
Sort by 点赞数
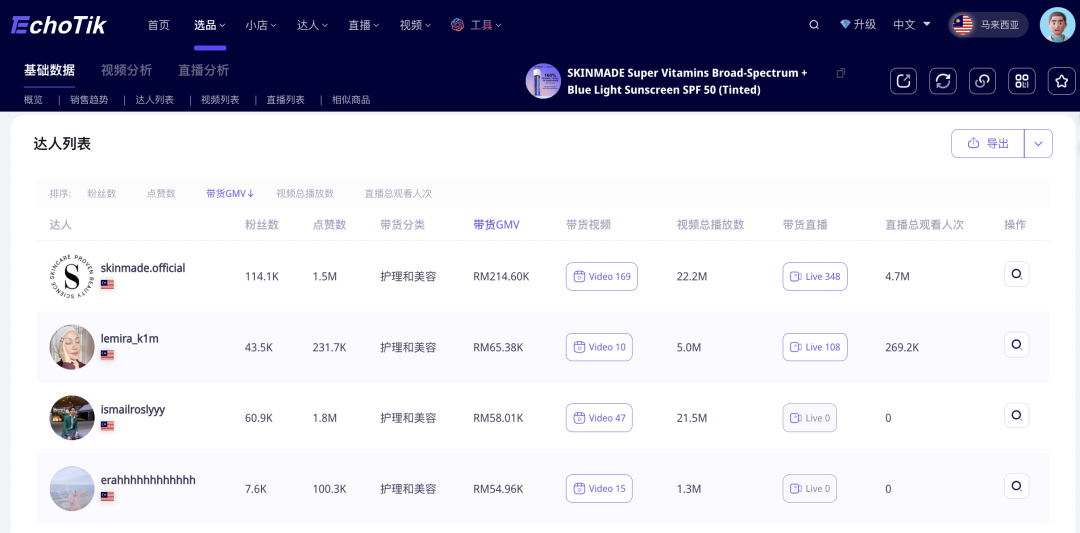[161, 194]
